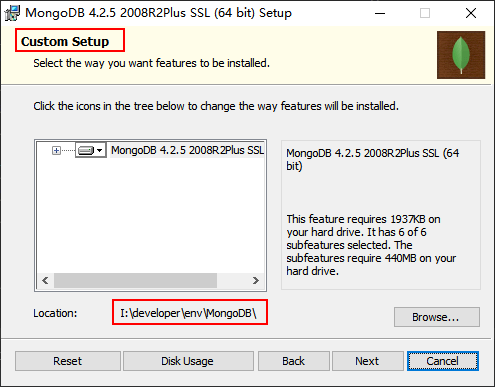Viewport: 495px width, 387px height.
Task: Click the Custom Setup heading
Action: [65, 42]
